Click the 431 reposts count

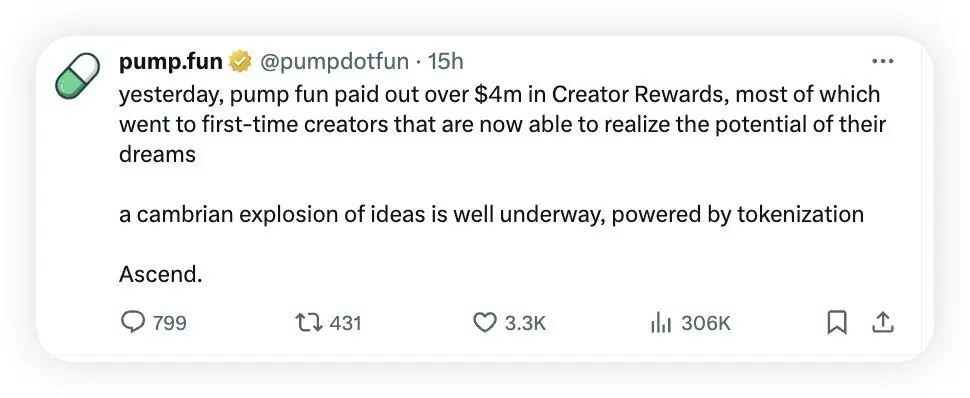(x=345, y=323)
